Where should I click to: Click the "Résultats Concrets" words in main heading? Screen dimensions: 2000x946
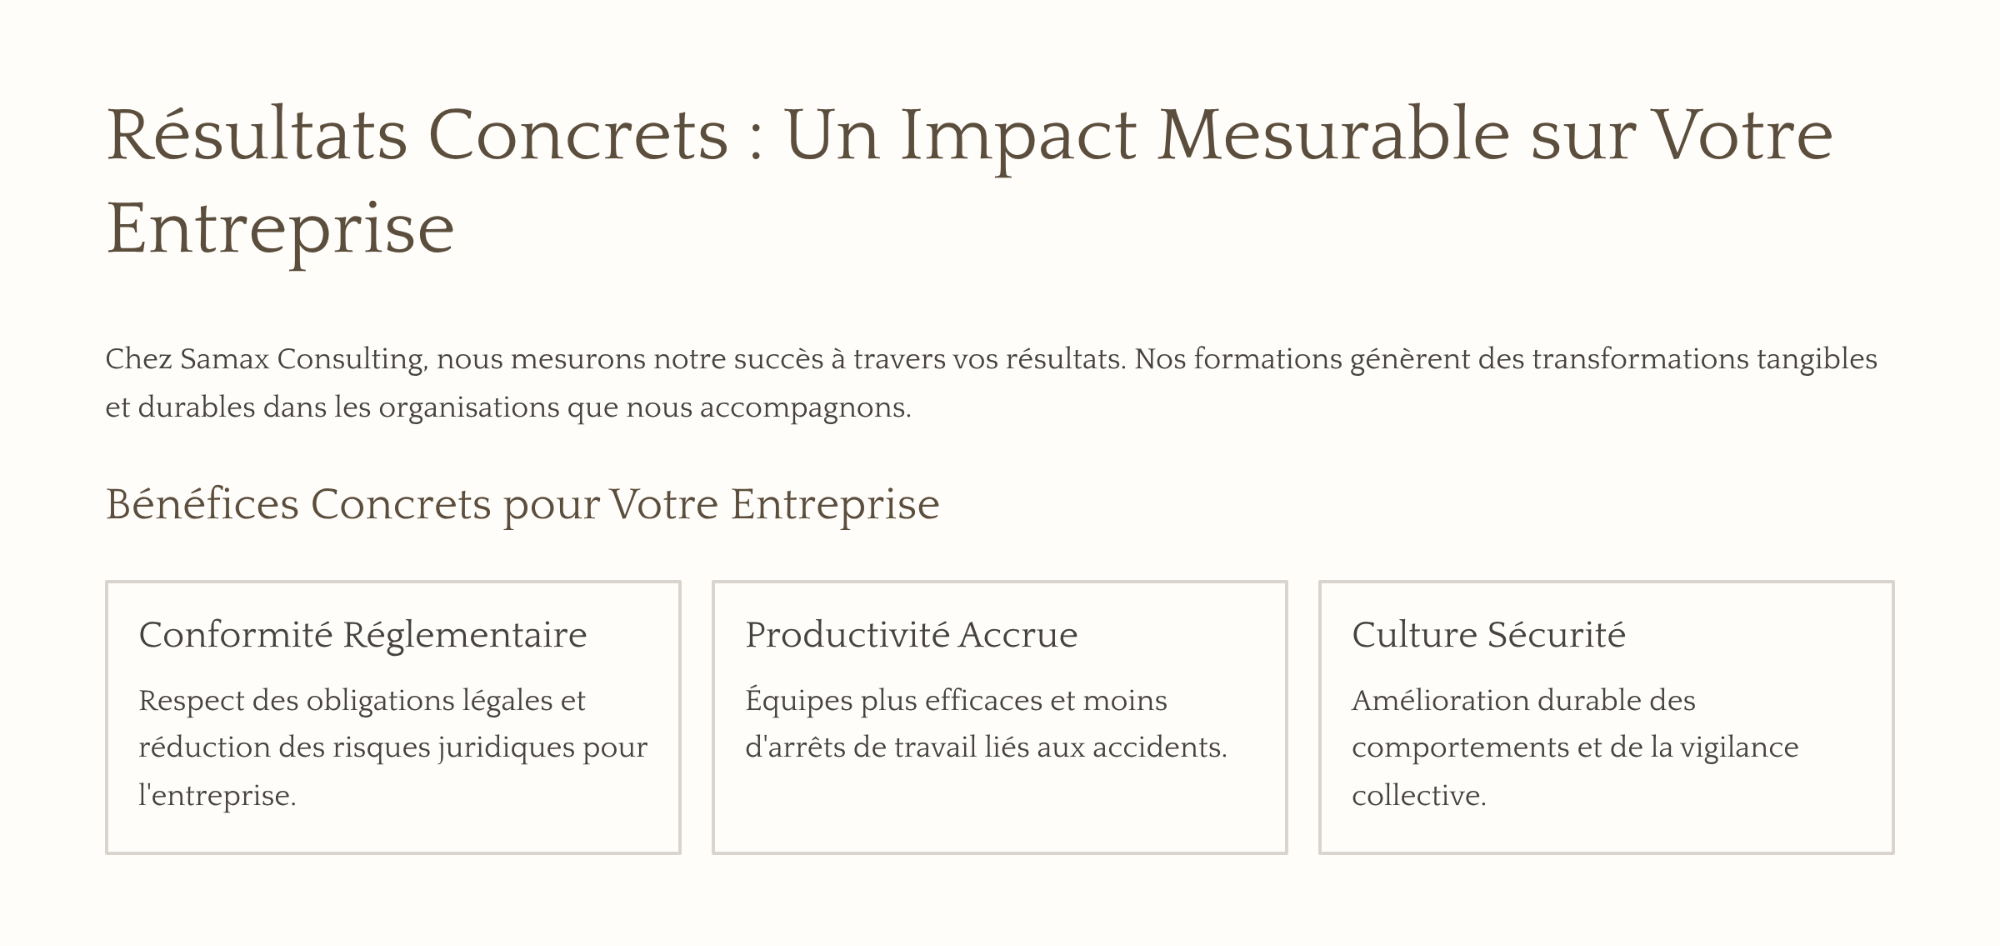(x=417, y=135)
